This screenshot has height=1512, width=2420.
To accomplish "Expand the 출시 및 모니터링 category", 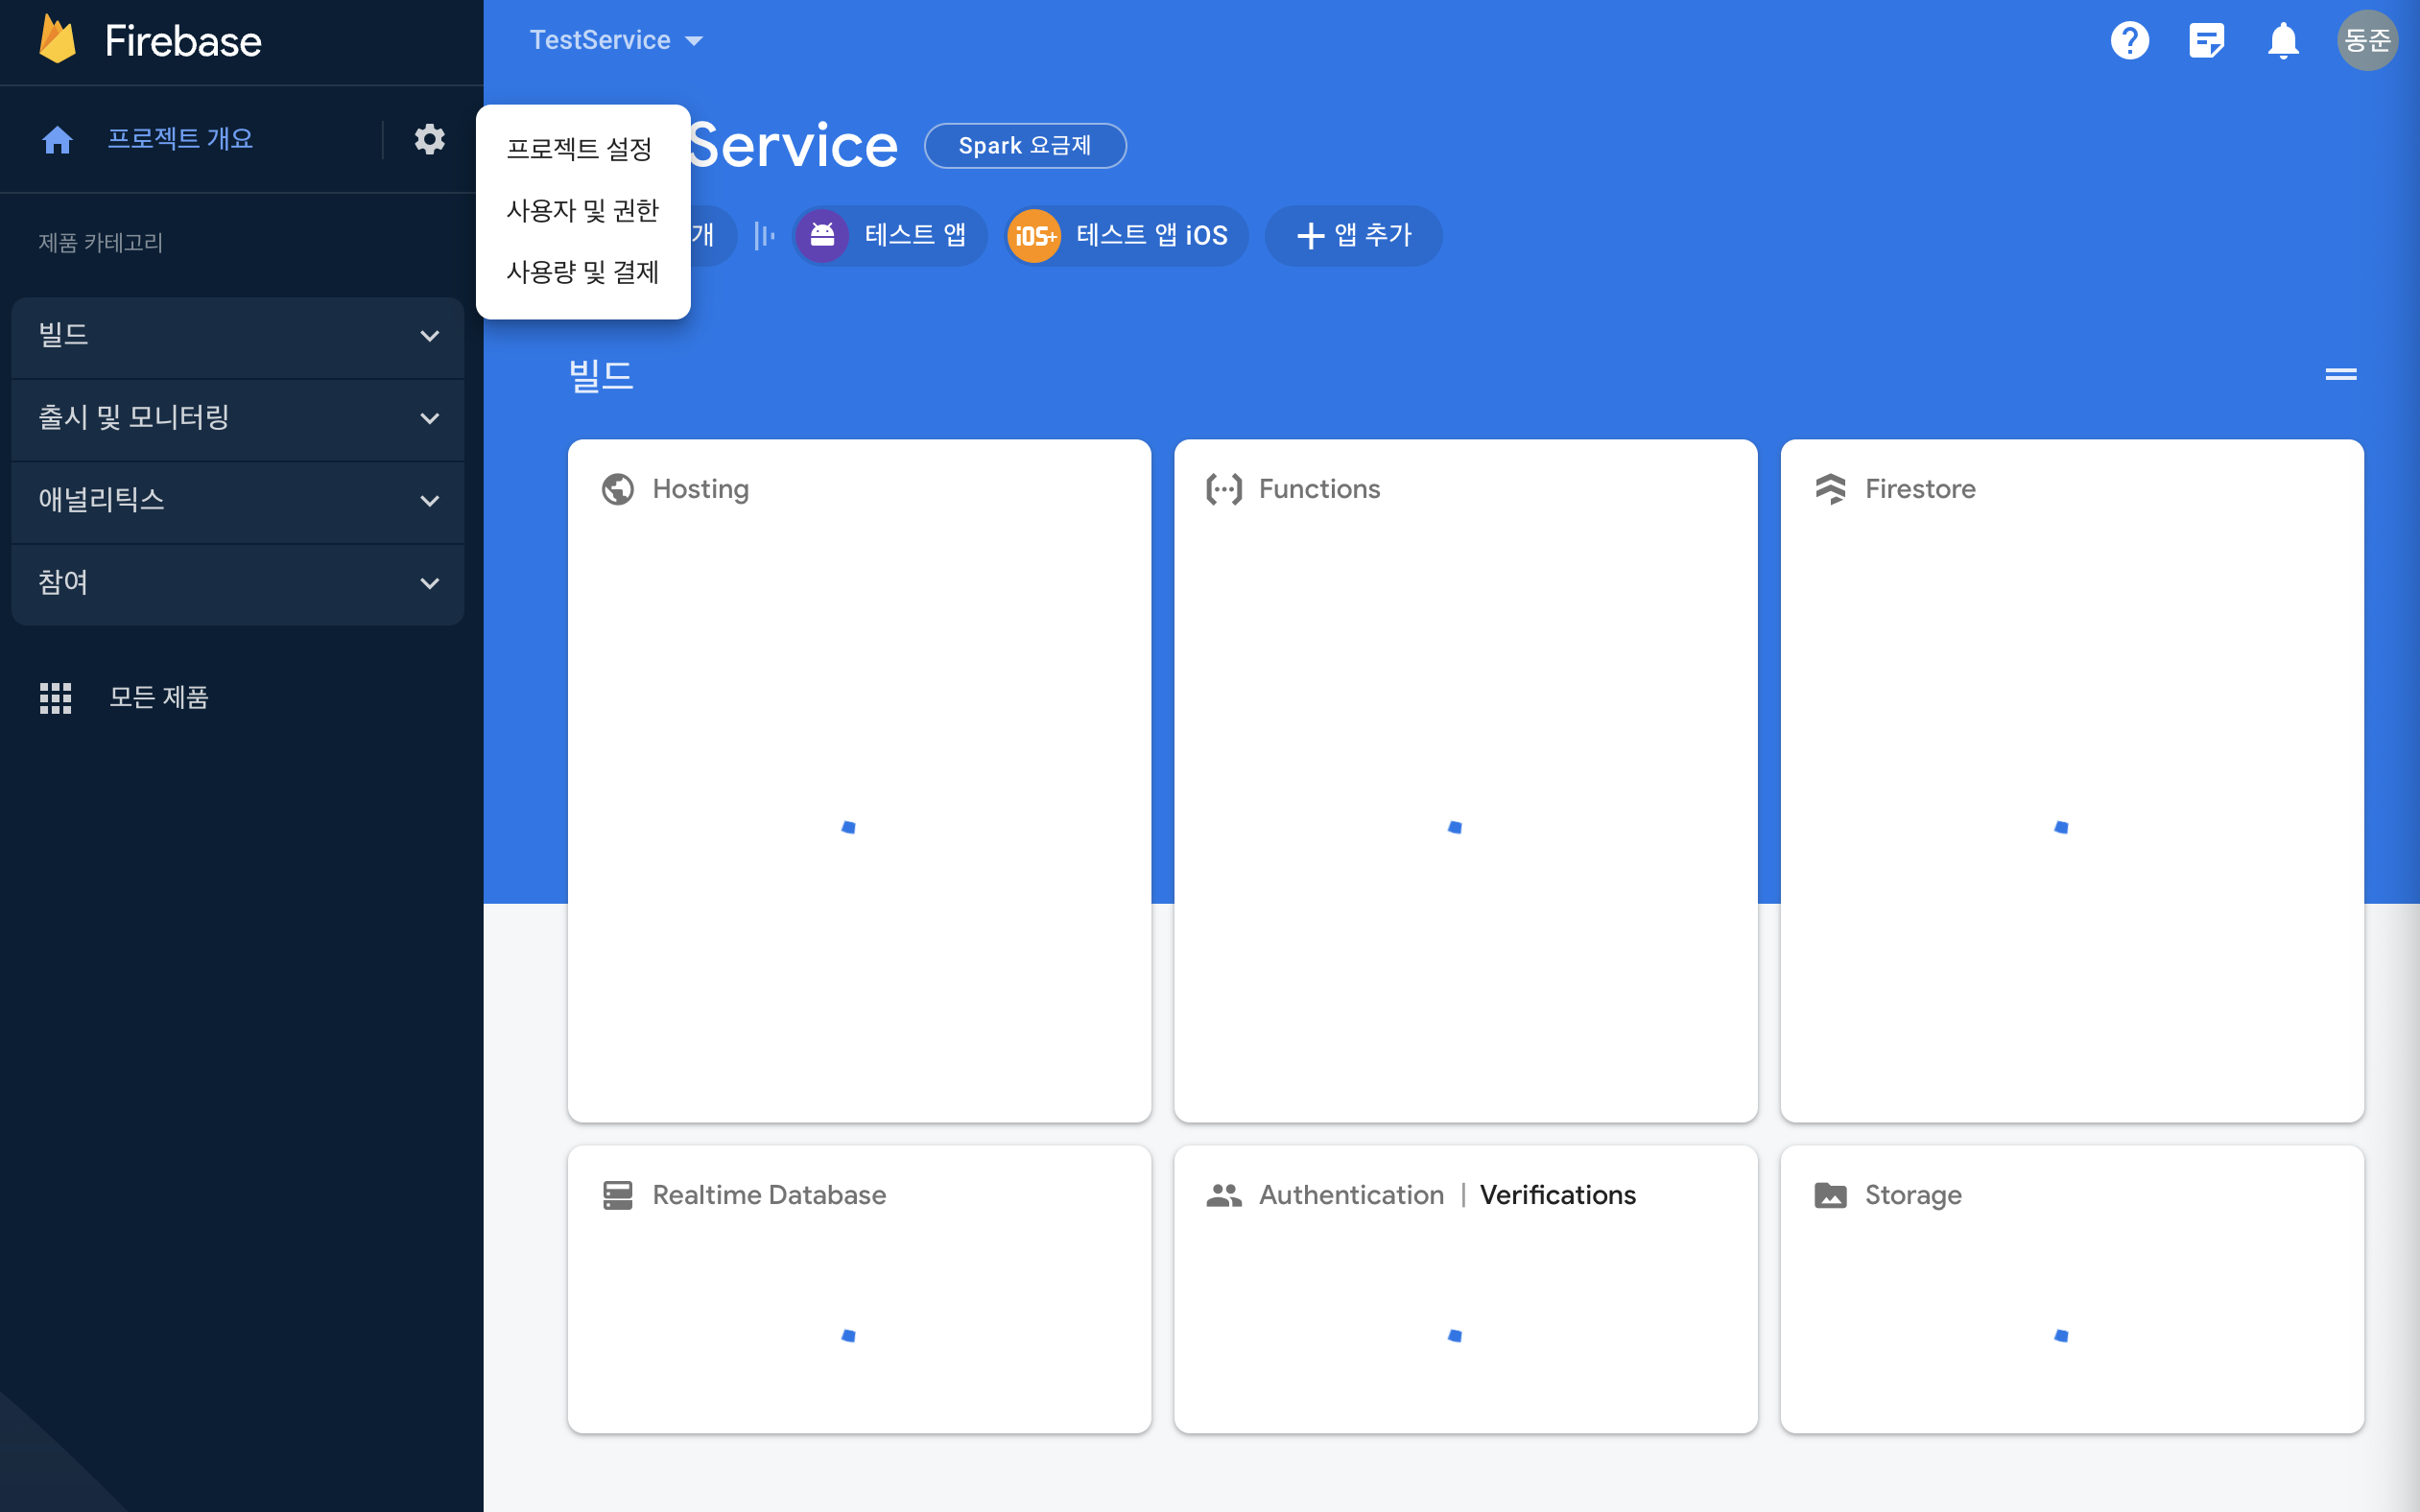I will [238, 419].
